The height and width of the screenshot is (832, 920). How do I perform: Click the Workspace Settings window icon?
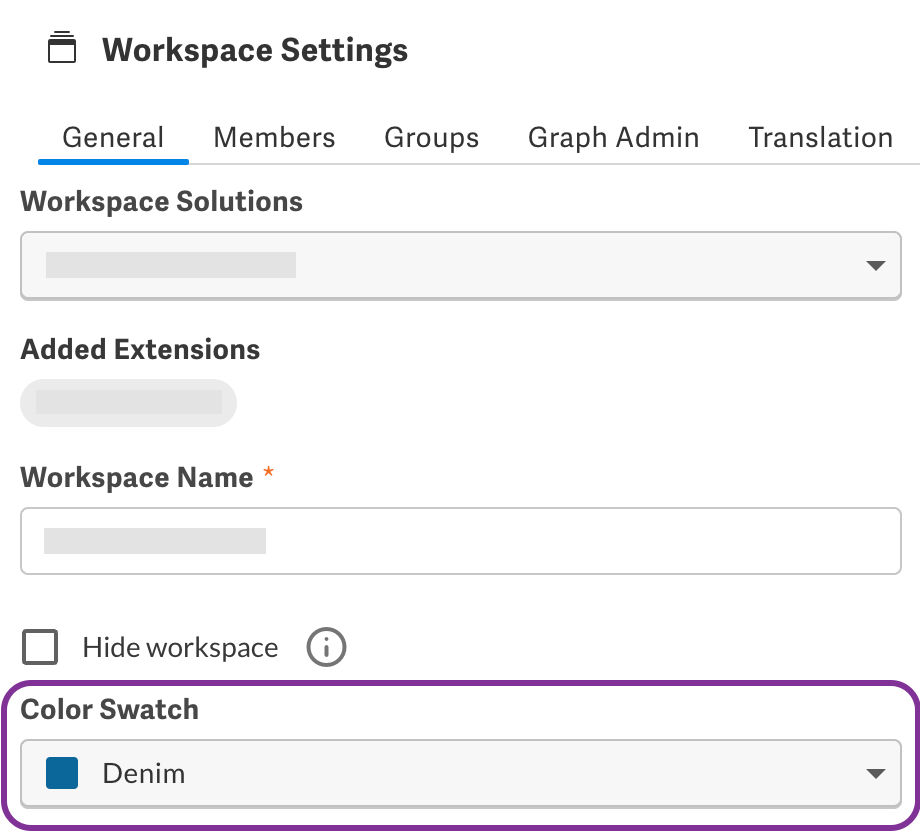(62, 48)
